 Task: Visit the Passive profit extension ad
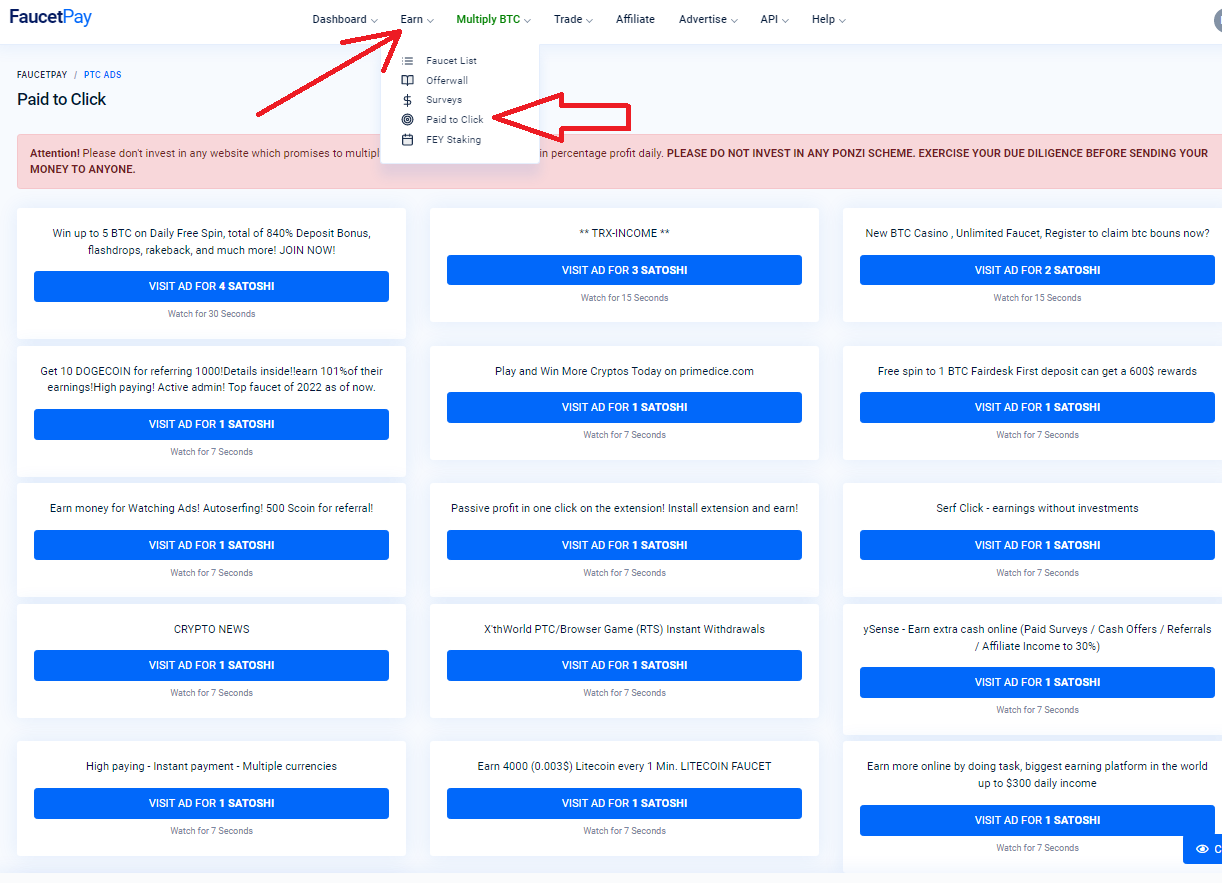click(x=624, y=545)
